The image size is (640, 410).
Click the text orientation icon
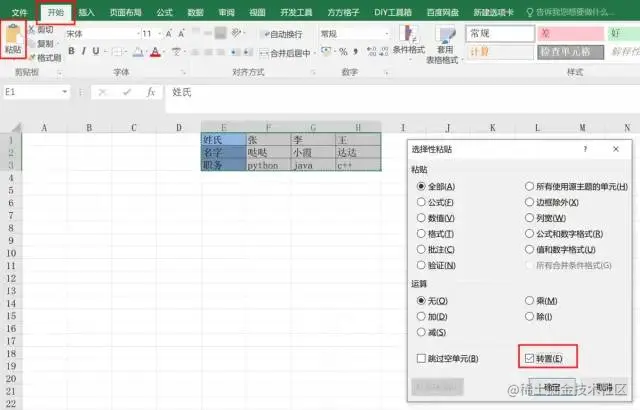point(236,33)
